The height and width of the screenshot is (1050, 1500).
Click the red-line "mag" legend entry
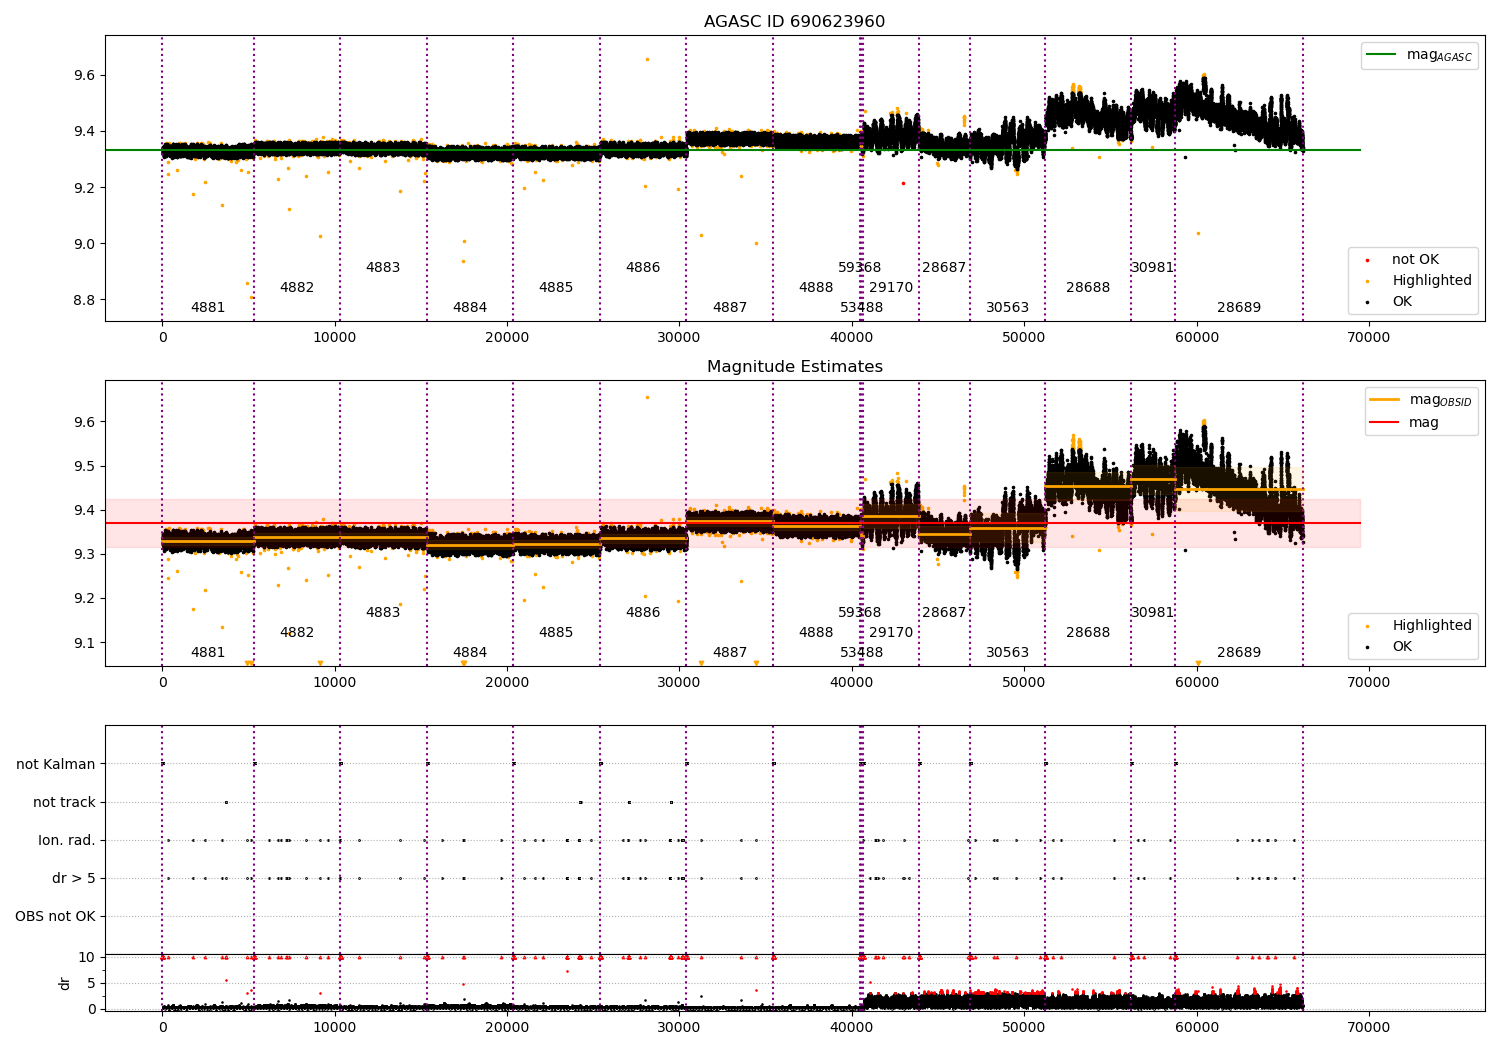[1404, 423]
